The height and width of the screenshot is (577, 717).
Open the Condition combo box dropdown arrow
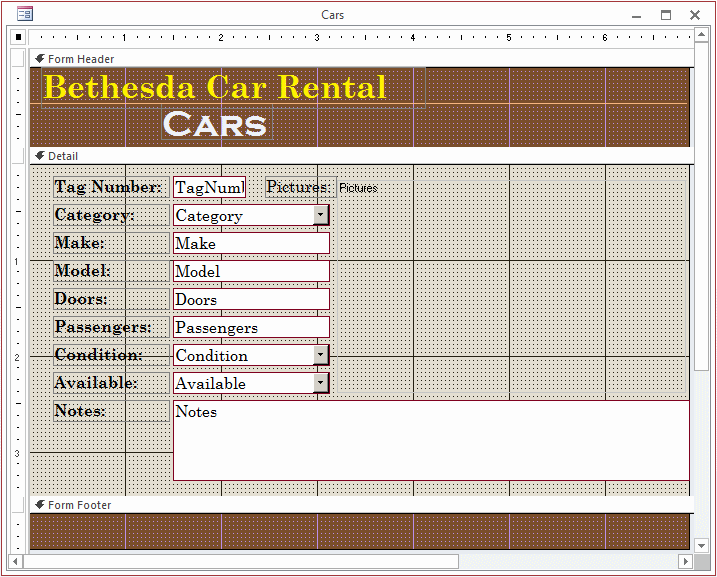point(321,355)
